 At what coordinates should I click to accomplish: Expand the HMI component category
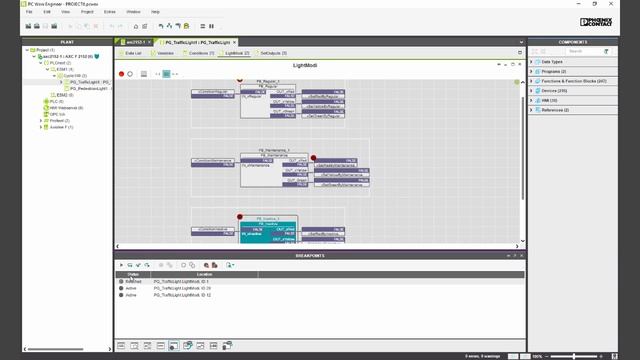pyautogui.click(x=531, y=100)
